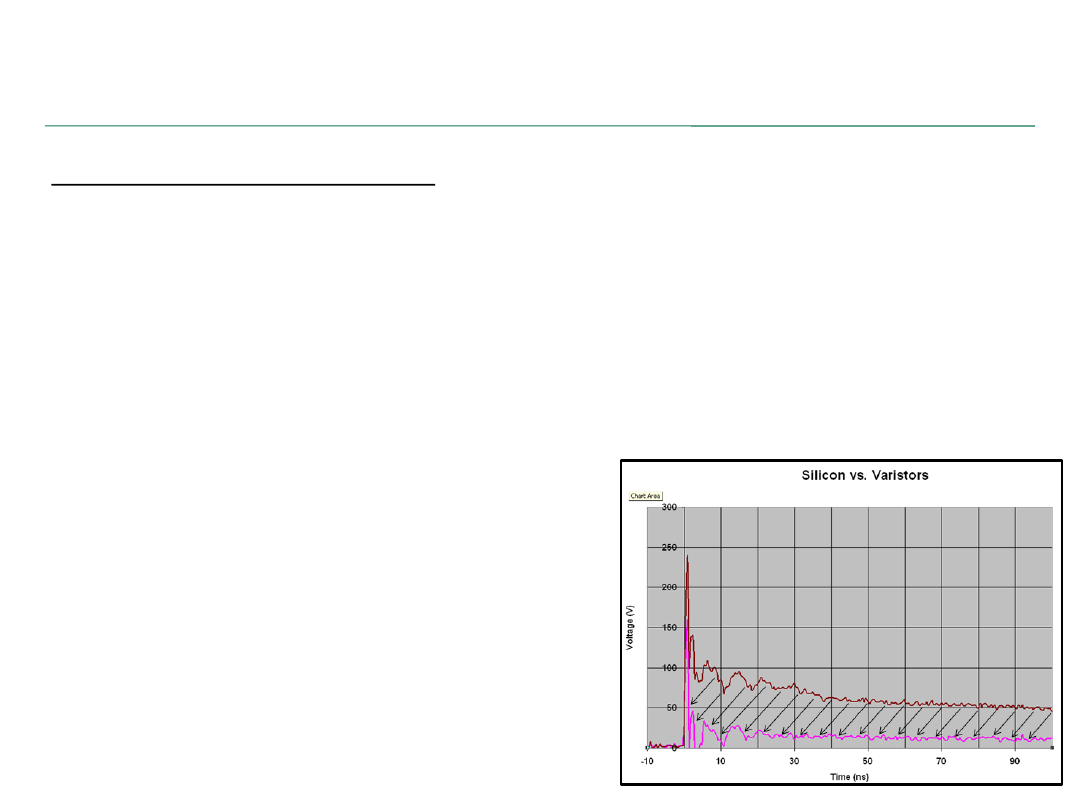This screenshot has height=810, width=1080.
Task: Click the -10 label on time axis
Action: pyautogui.click(x=647, y=762)
